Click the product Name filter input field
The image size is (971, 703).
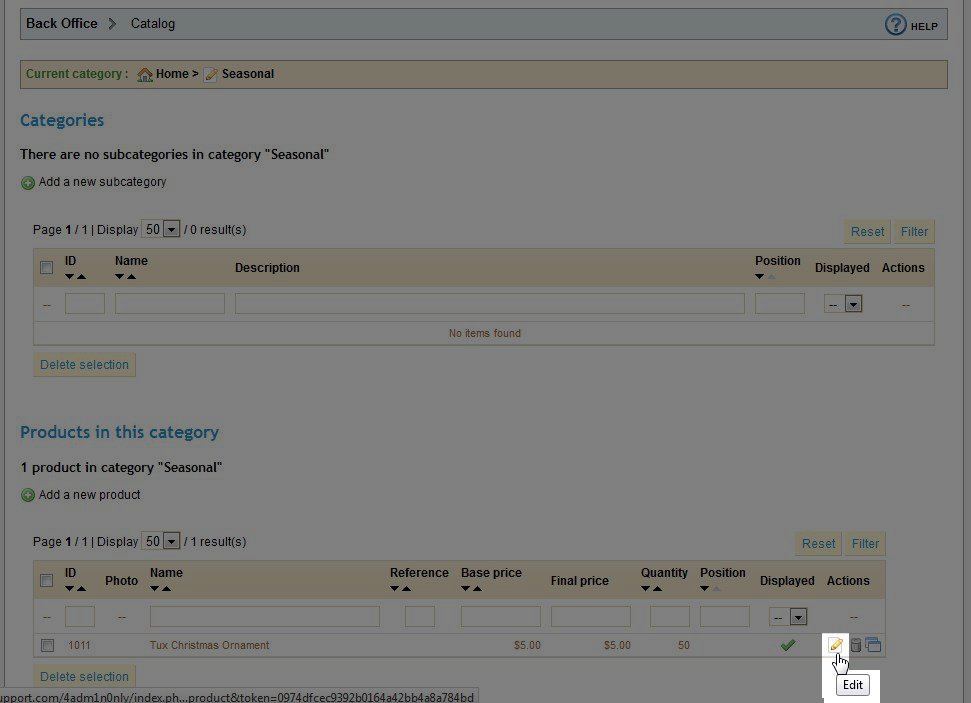(x=265, y=617)
